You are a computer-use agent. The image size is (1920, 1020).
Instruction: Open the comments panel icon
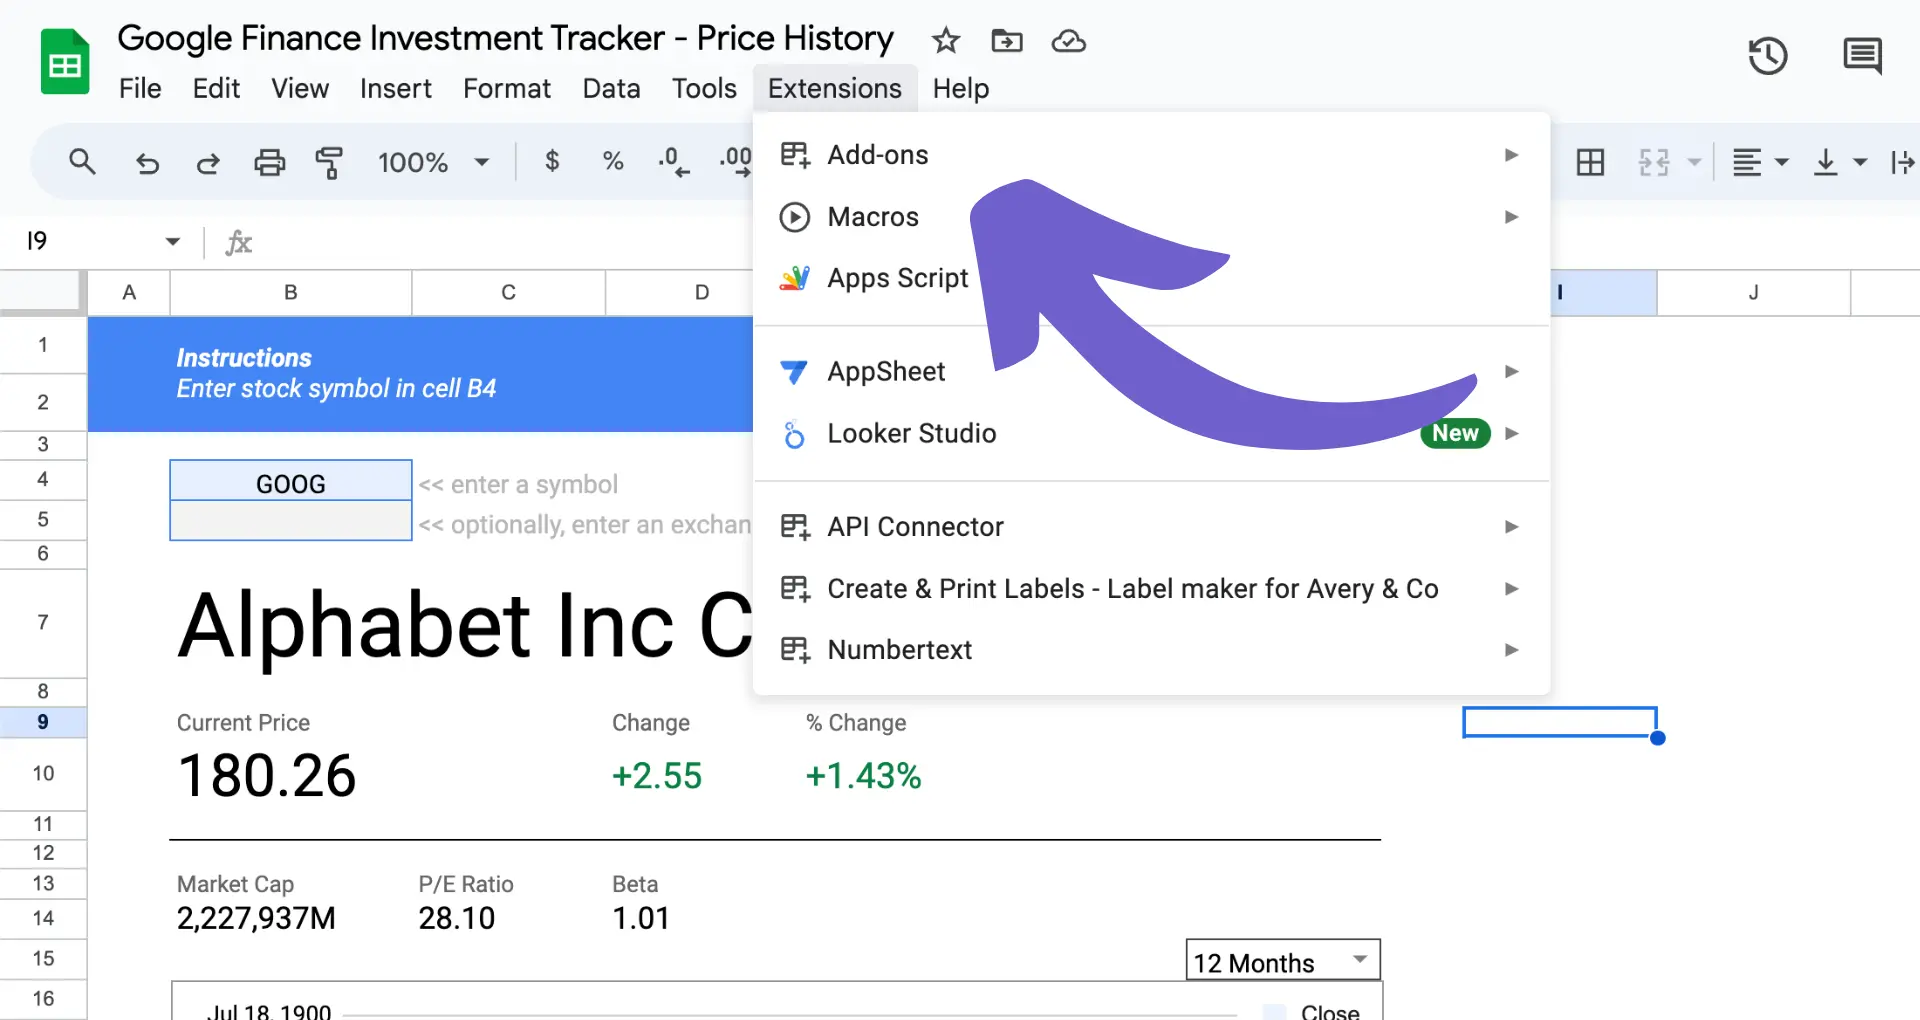(x=1861, y=56)
